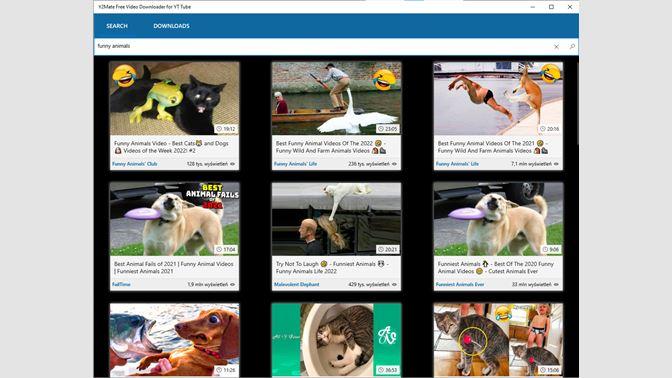Switch to the DOWNLOADS tab

click(171, 26)
